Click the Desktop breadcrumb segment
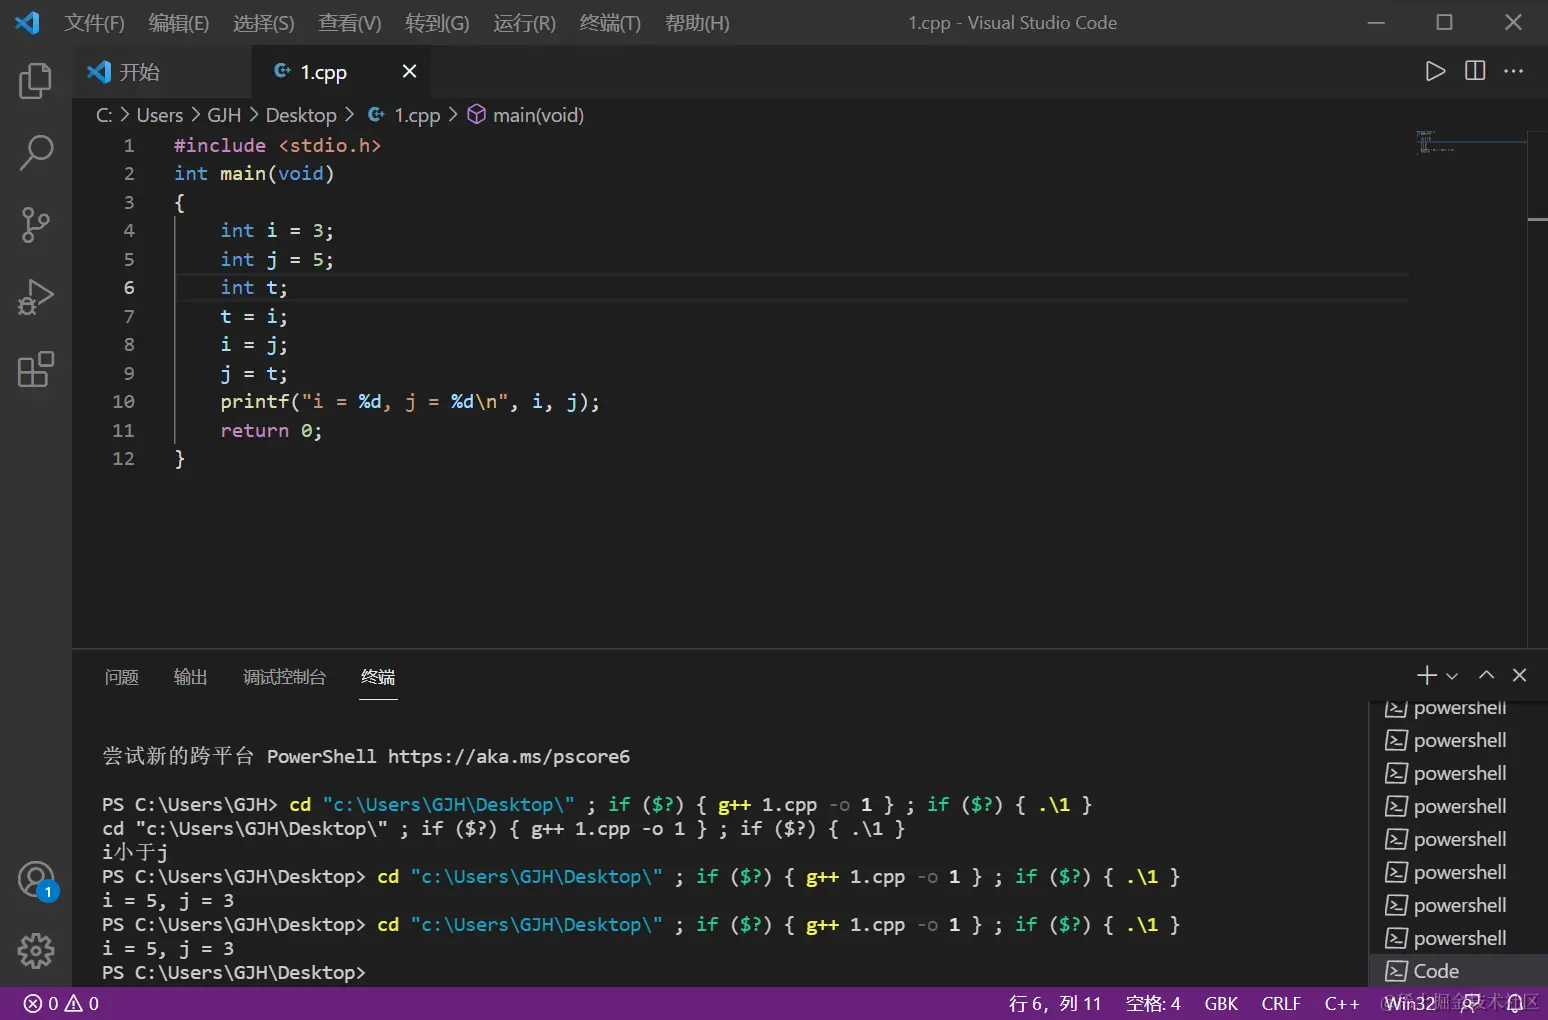1548x1020 pixels. [301, 115]
